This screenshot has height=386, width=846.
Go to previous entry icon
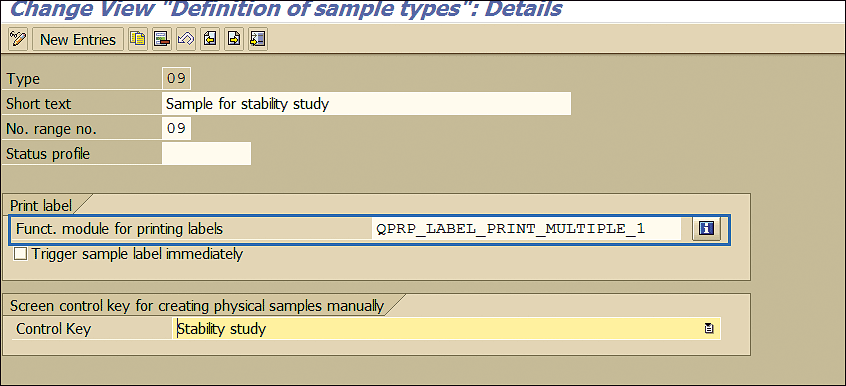[x=210, y=39]
